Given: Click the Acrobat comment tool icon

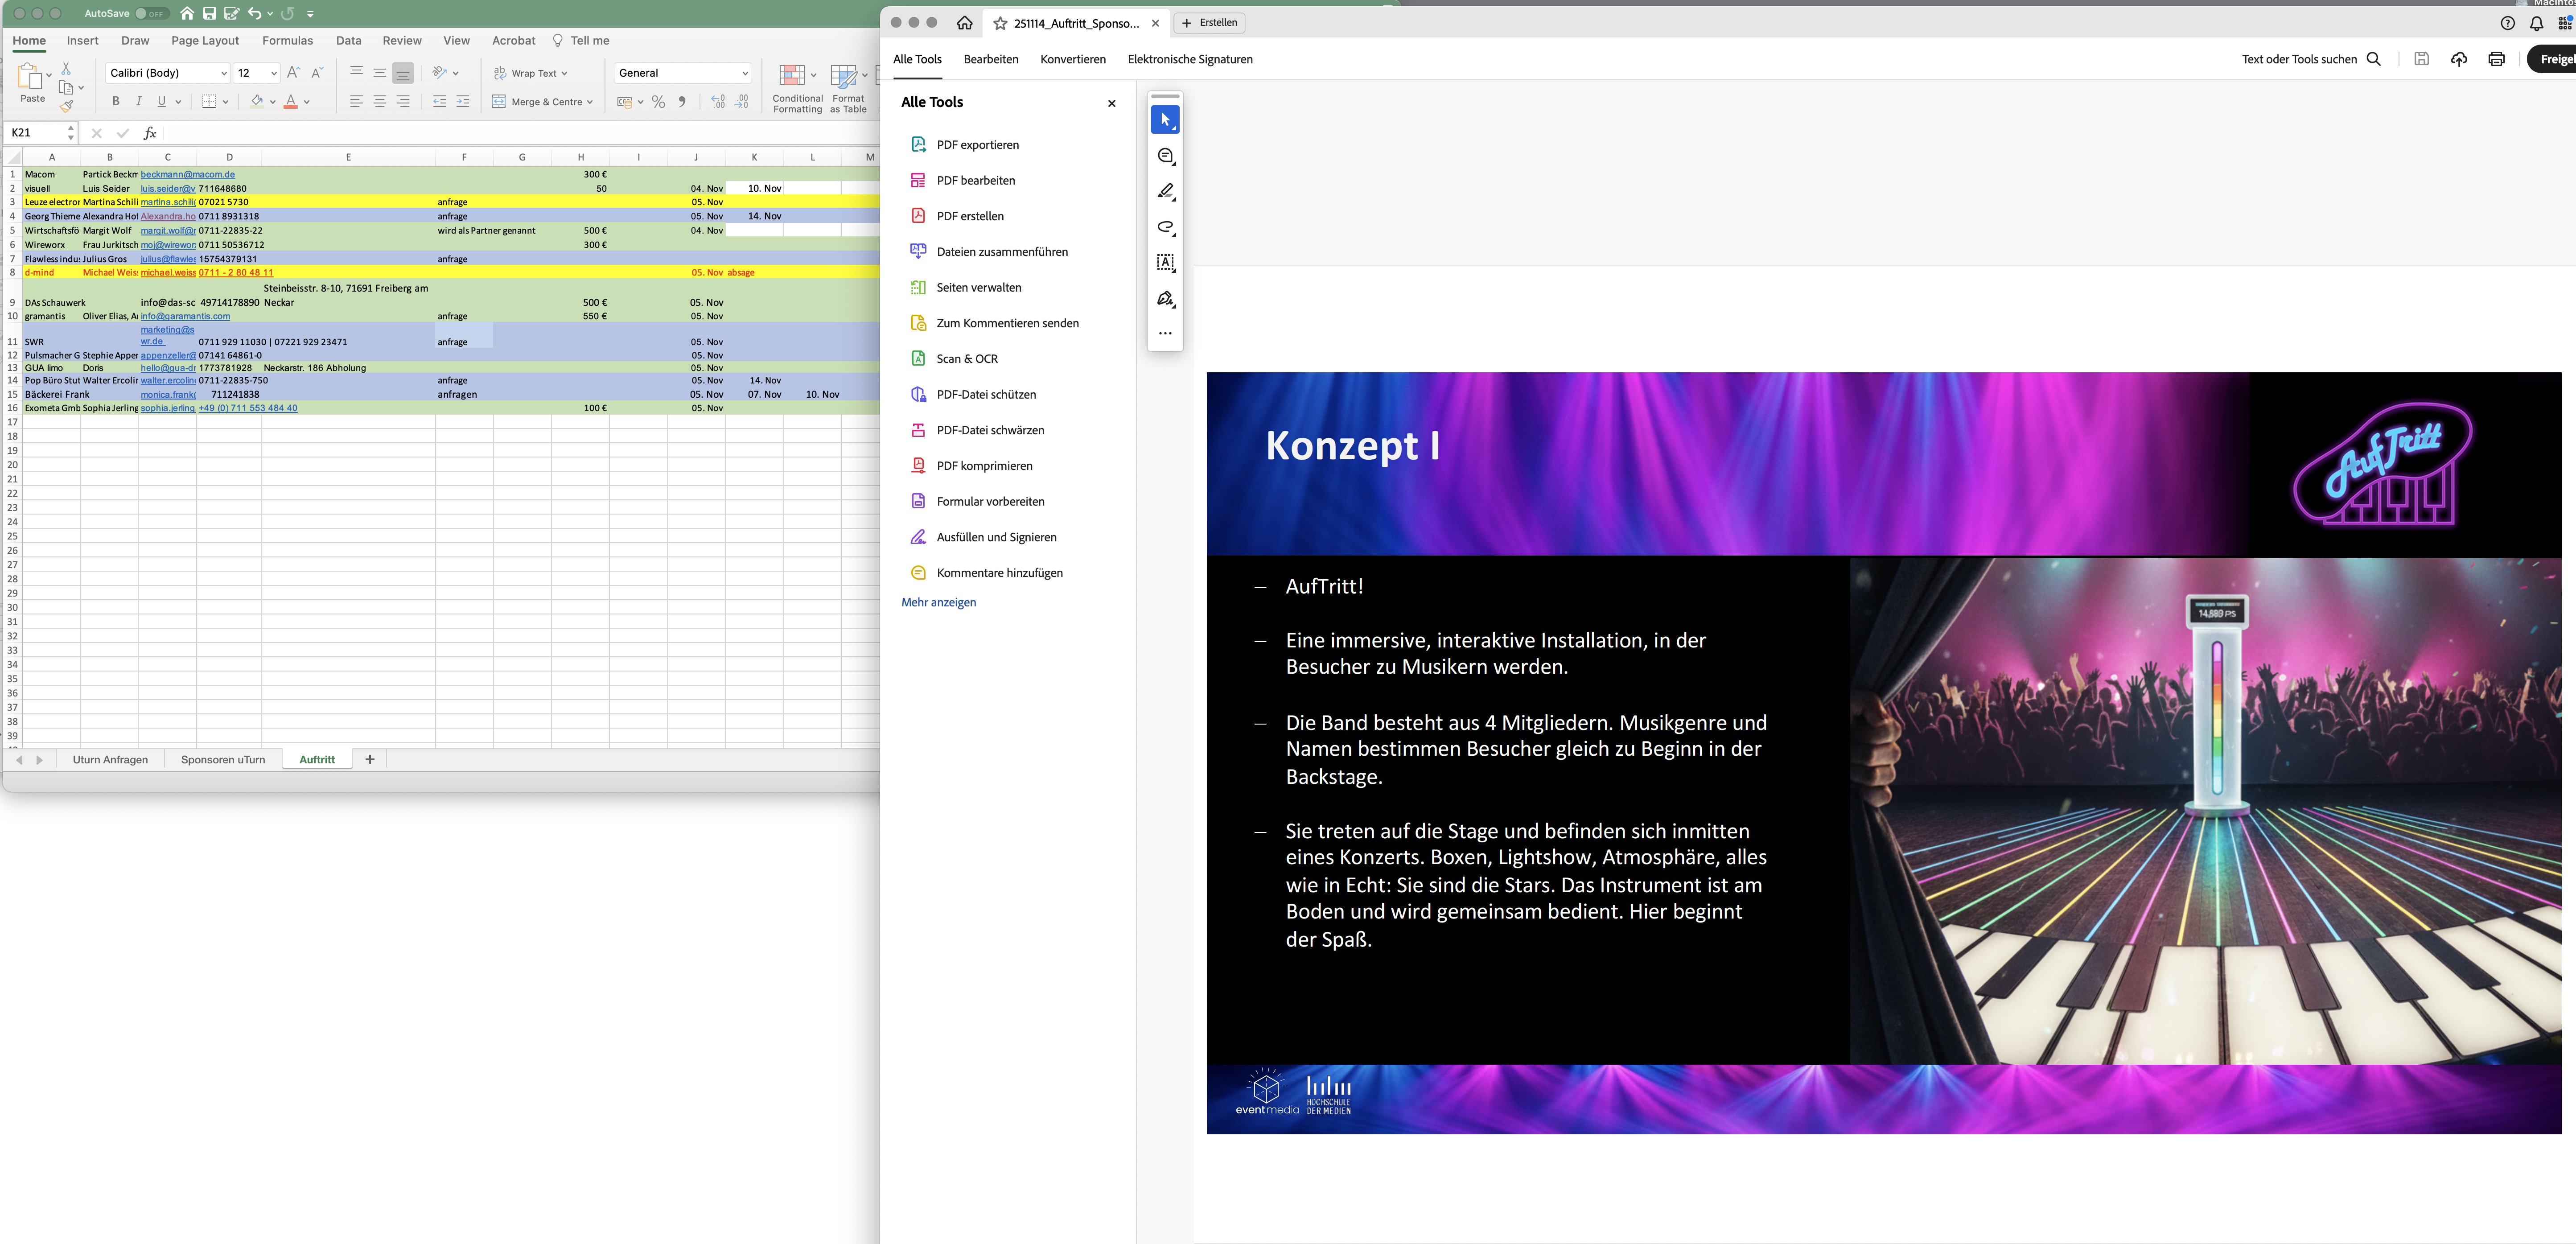Looking at the screenshot, I should [1165, 156].
